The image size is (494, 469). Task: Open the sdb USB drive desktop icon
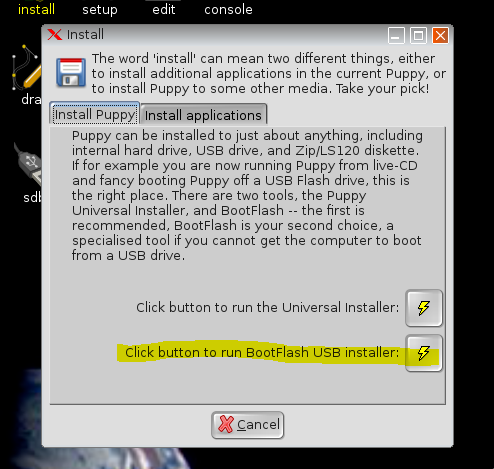click(29, 173)
